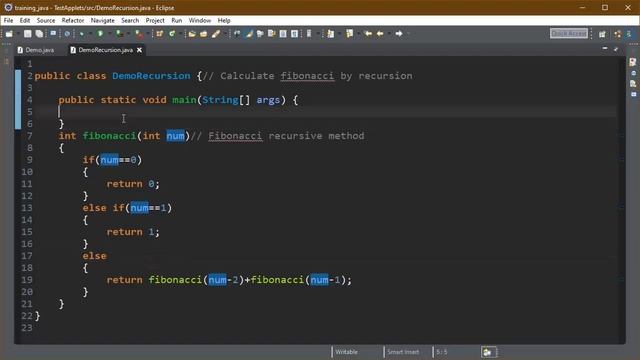The image size is (640, 360).
Task: Click the Back navigation yellow arrow
Action: click(x=380, y=33)
